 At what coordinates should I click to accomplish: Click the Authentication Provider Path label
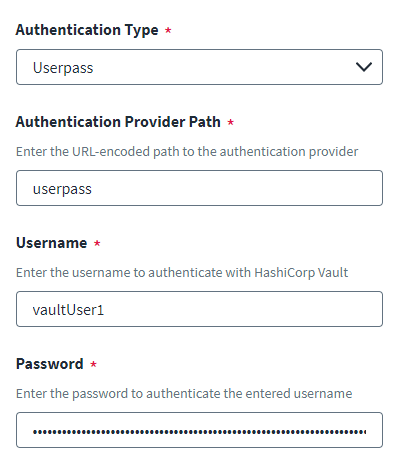pyautogui.click(x=118, y=122)
